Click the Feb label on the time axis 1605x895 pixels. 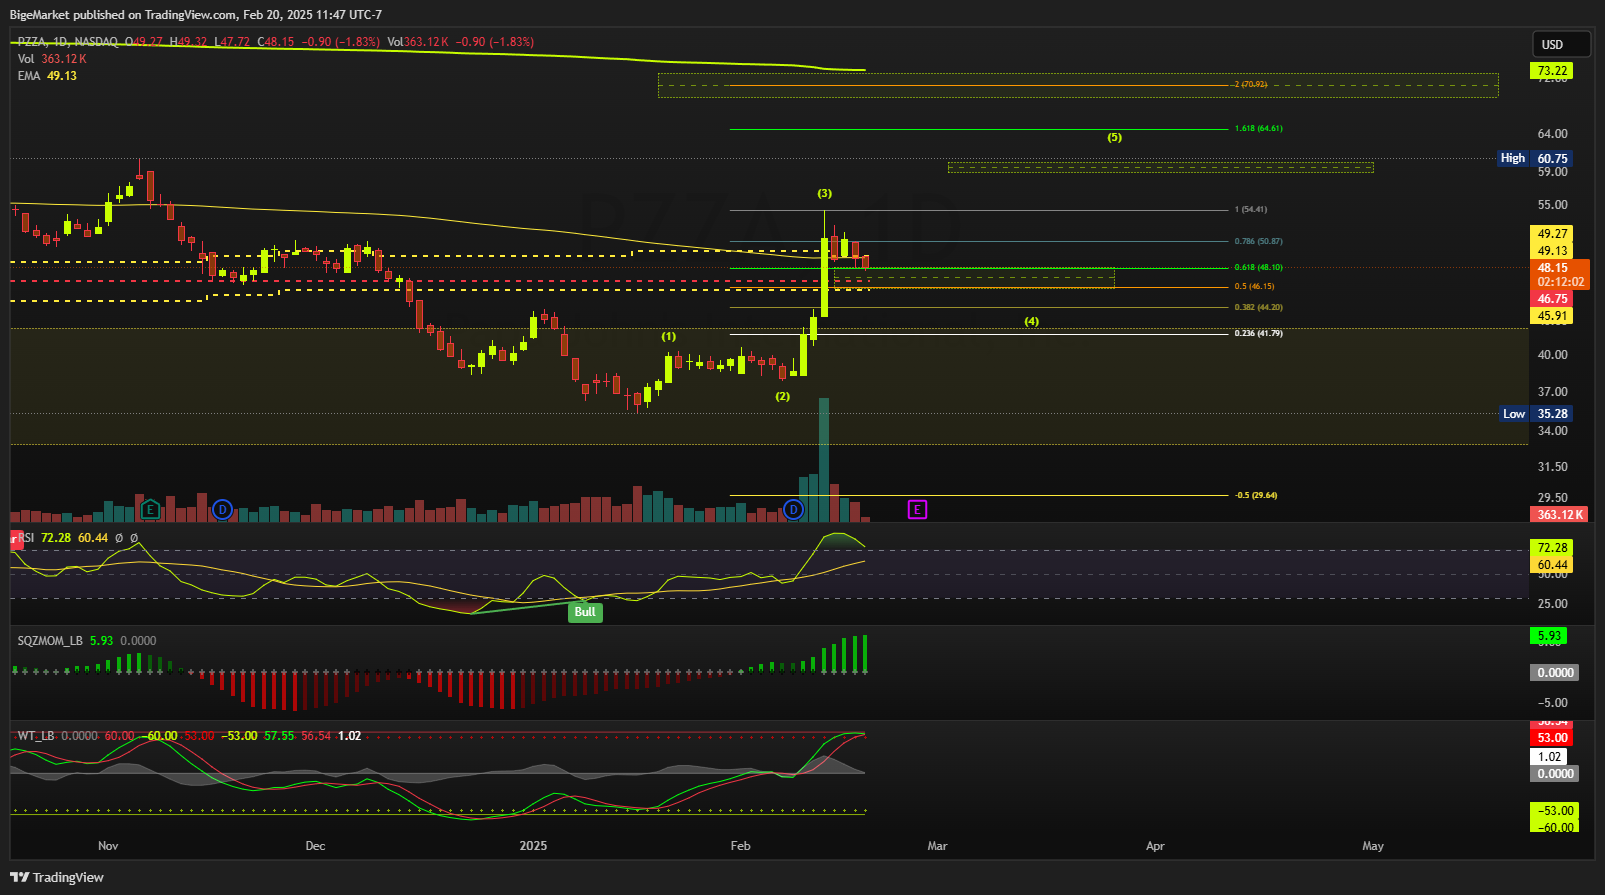740,846
